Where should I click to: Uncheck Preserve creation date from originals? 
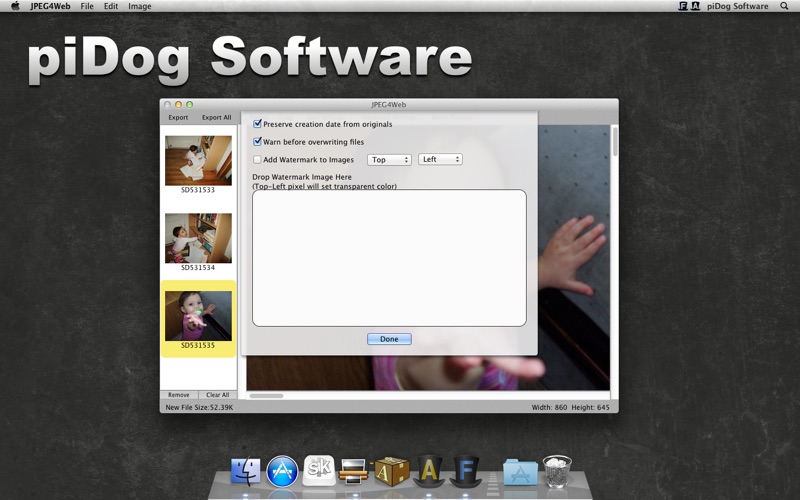pos(258,123)
